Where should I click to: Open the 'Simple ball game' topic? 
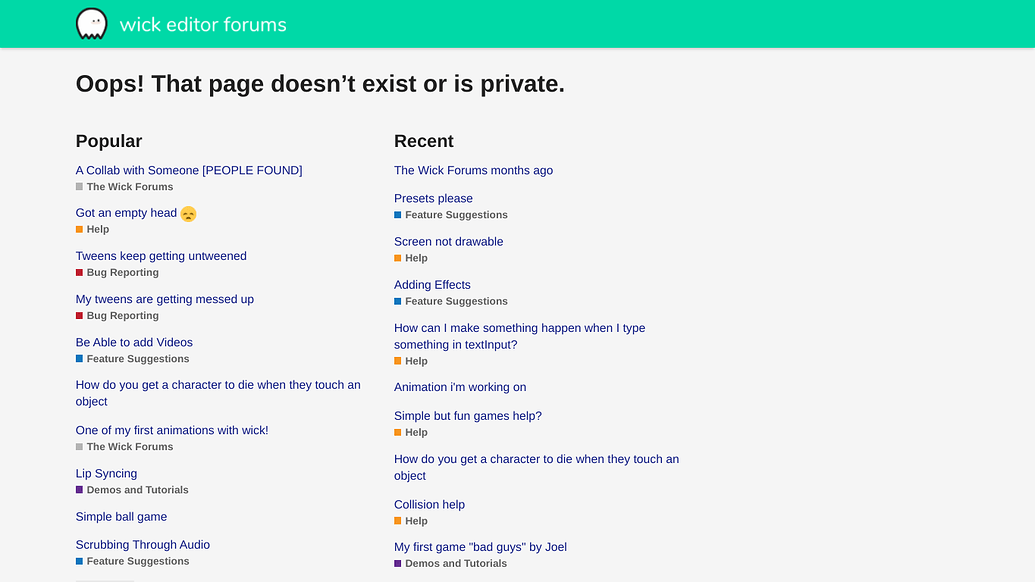point(121,517)
